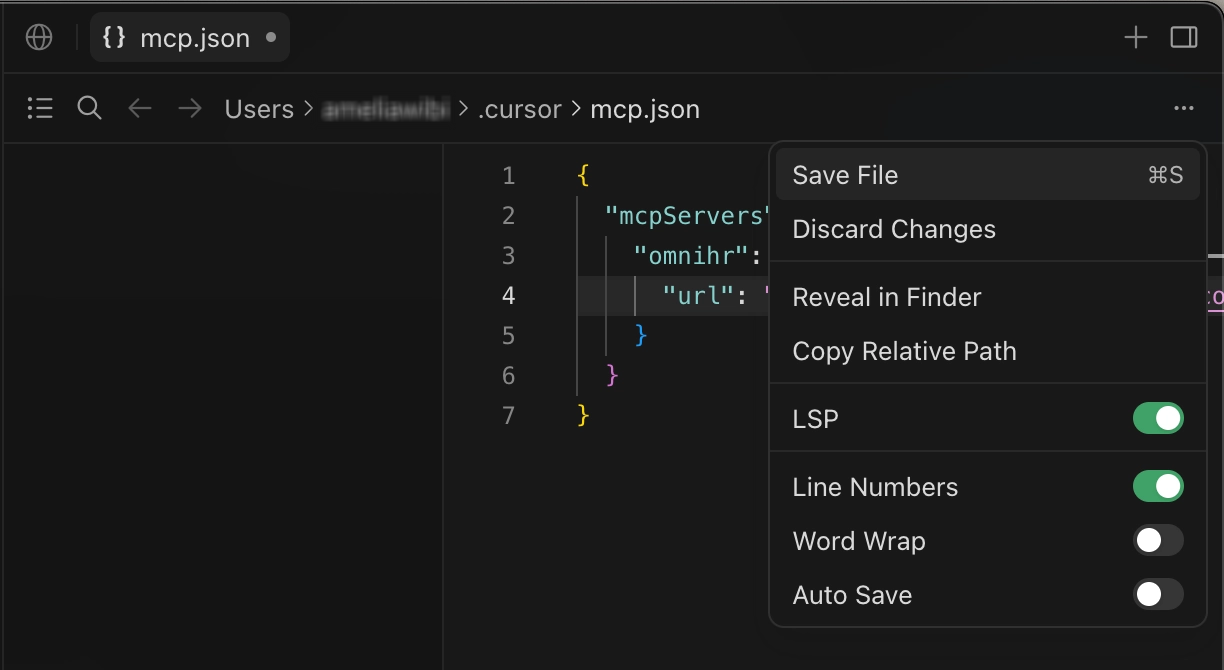Click the globe icon in tab bar
The image size is (1224, 670).
39,38
